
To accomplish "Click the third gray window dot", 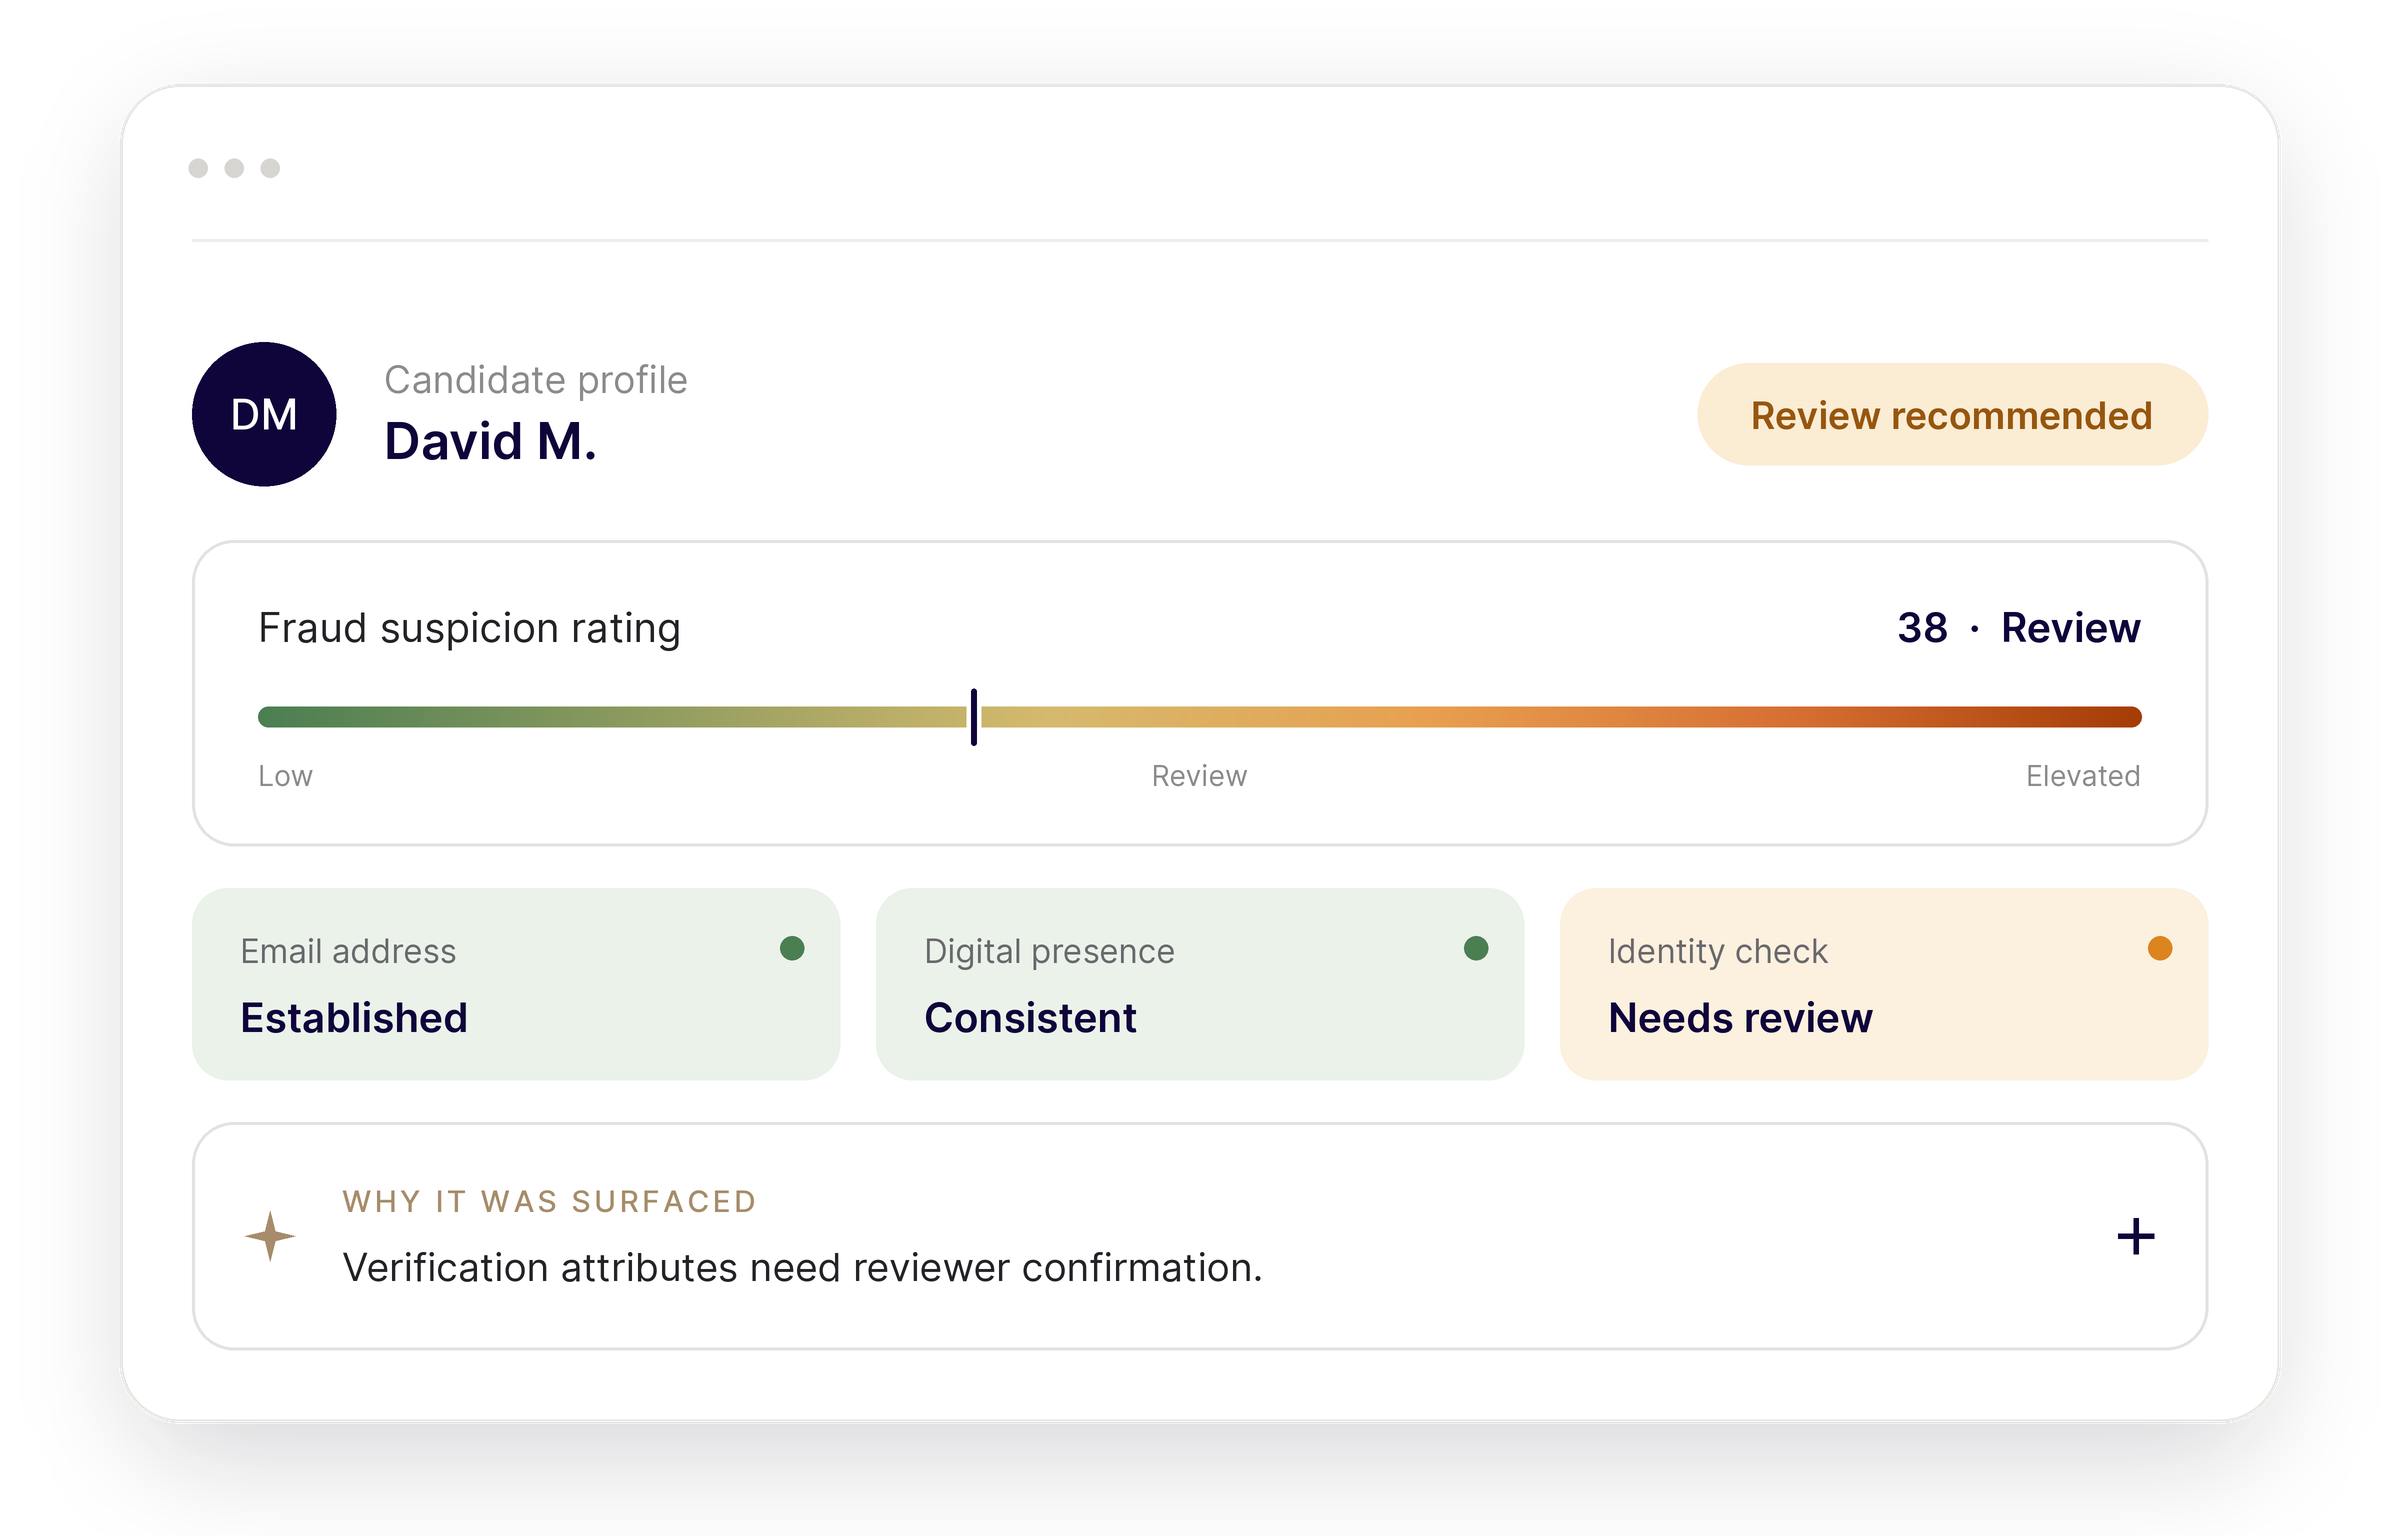I will (270, 168).
